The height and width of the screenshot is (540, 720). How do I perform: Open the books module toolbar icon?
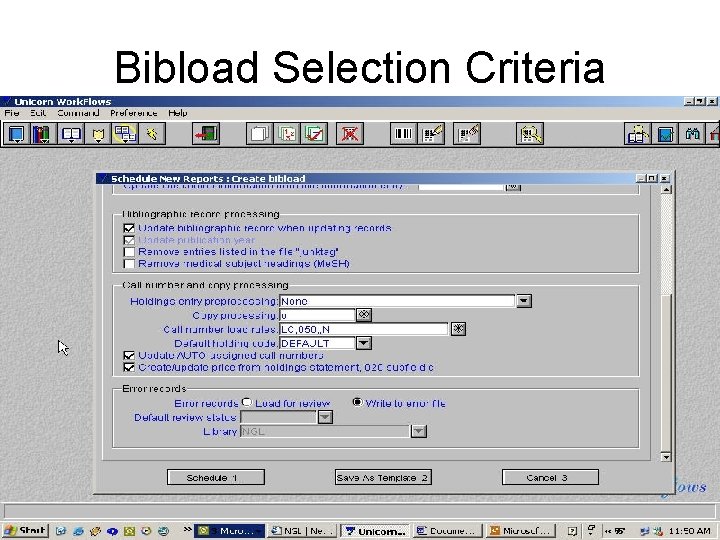coord(42,134)
